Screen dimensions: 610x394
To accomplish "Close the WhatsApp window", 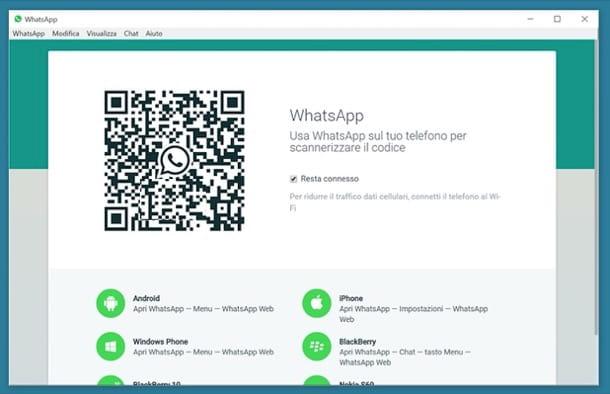I will pyautogui.click(x=584, y=19).
